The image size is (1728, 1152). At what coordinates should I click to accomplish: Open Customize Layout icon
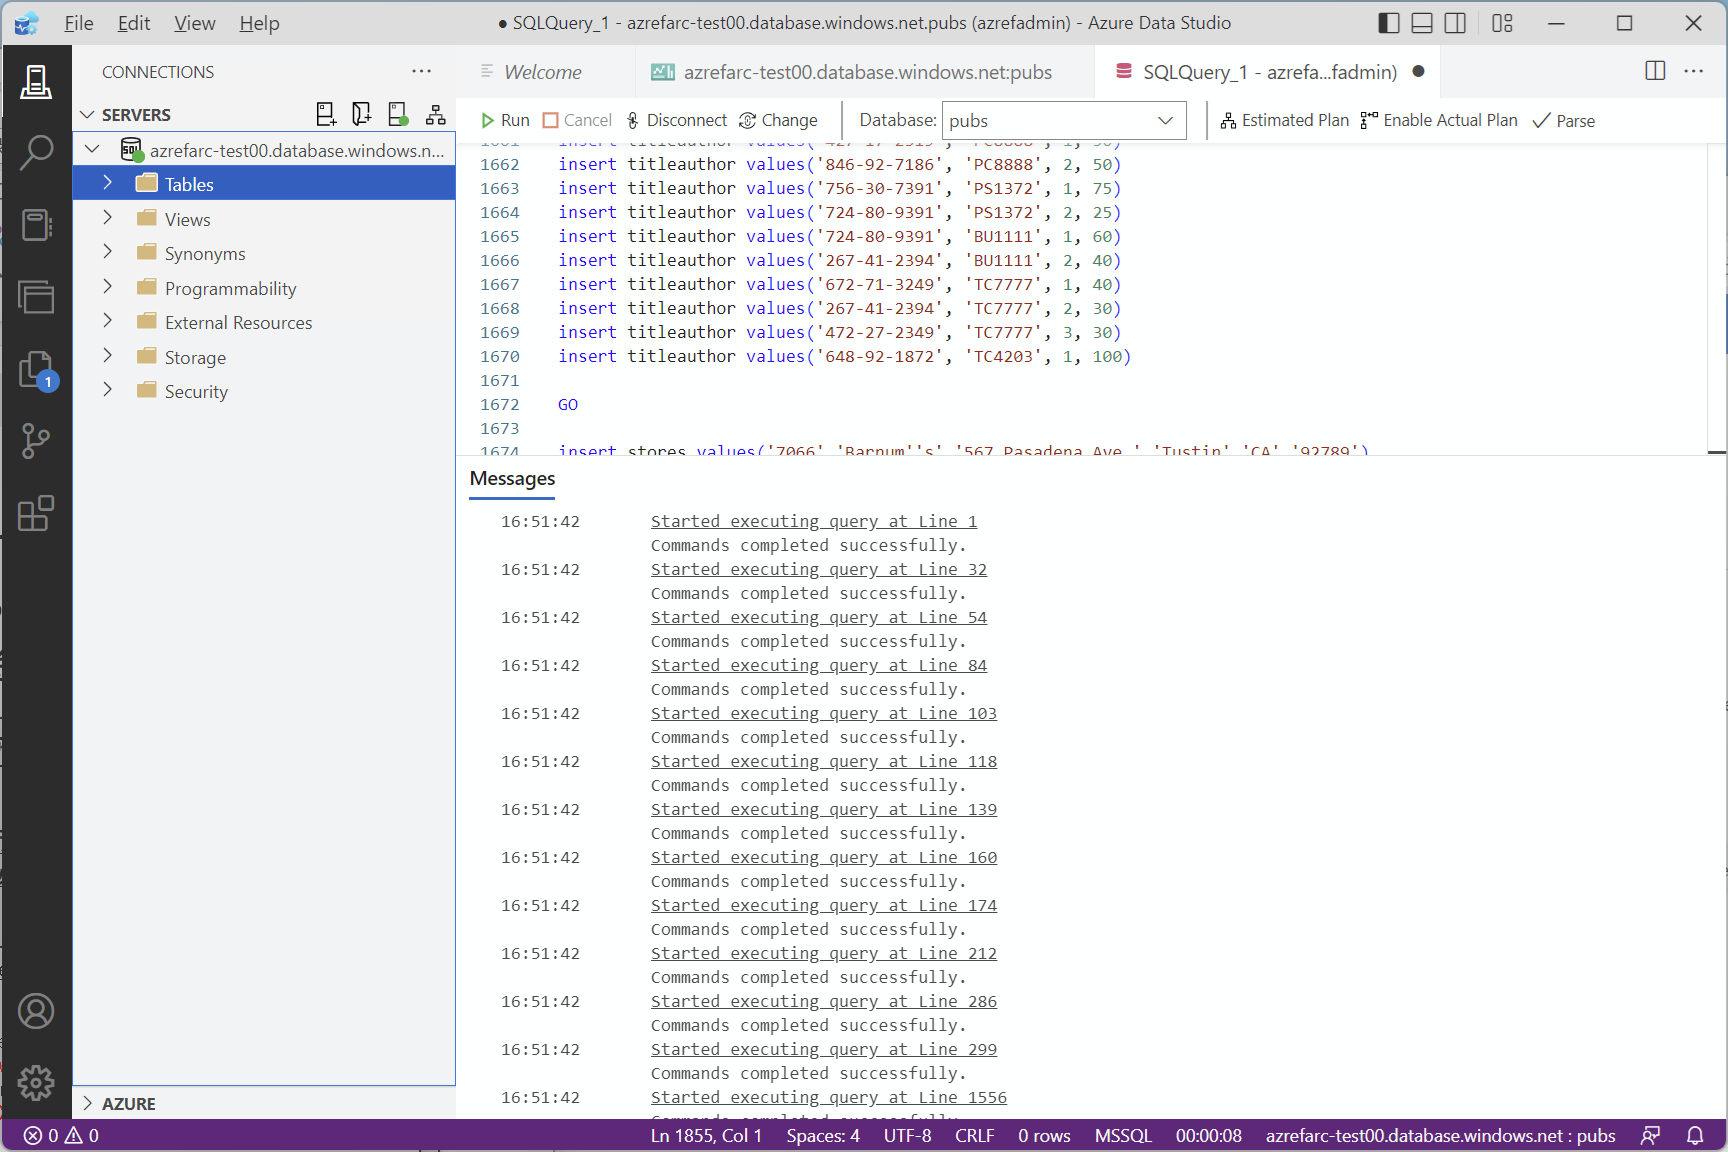click(1503, 23)
